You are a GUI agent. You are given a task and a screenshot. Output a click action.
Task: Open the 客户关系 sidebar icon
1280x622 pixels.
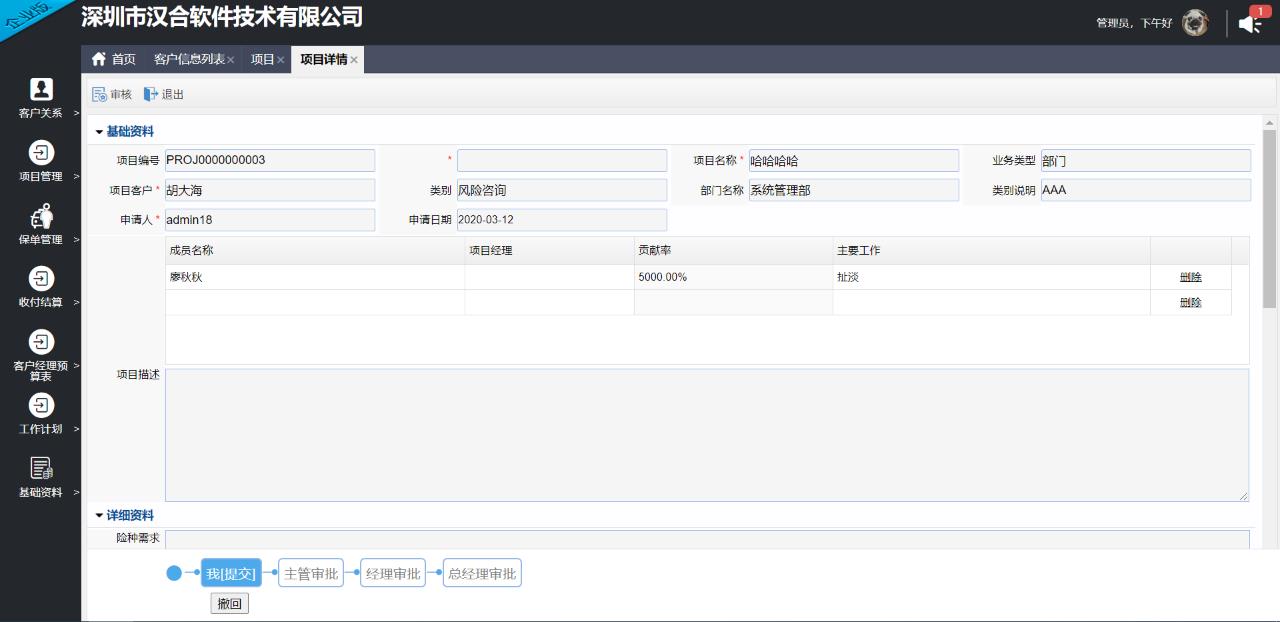41,89
